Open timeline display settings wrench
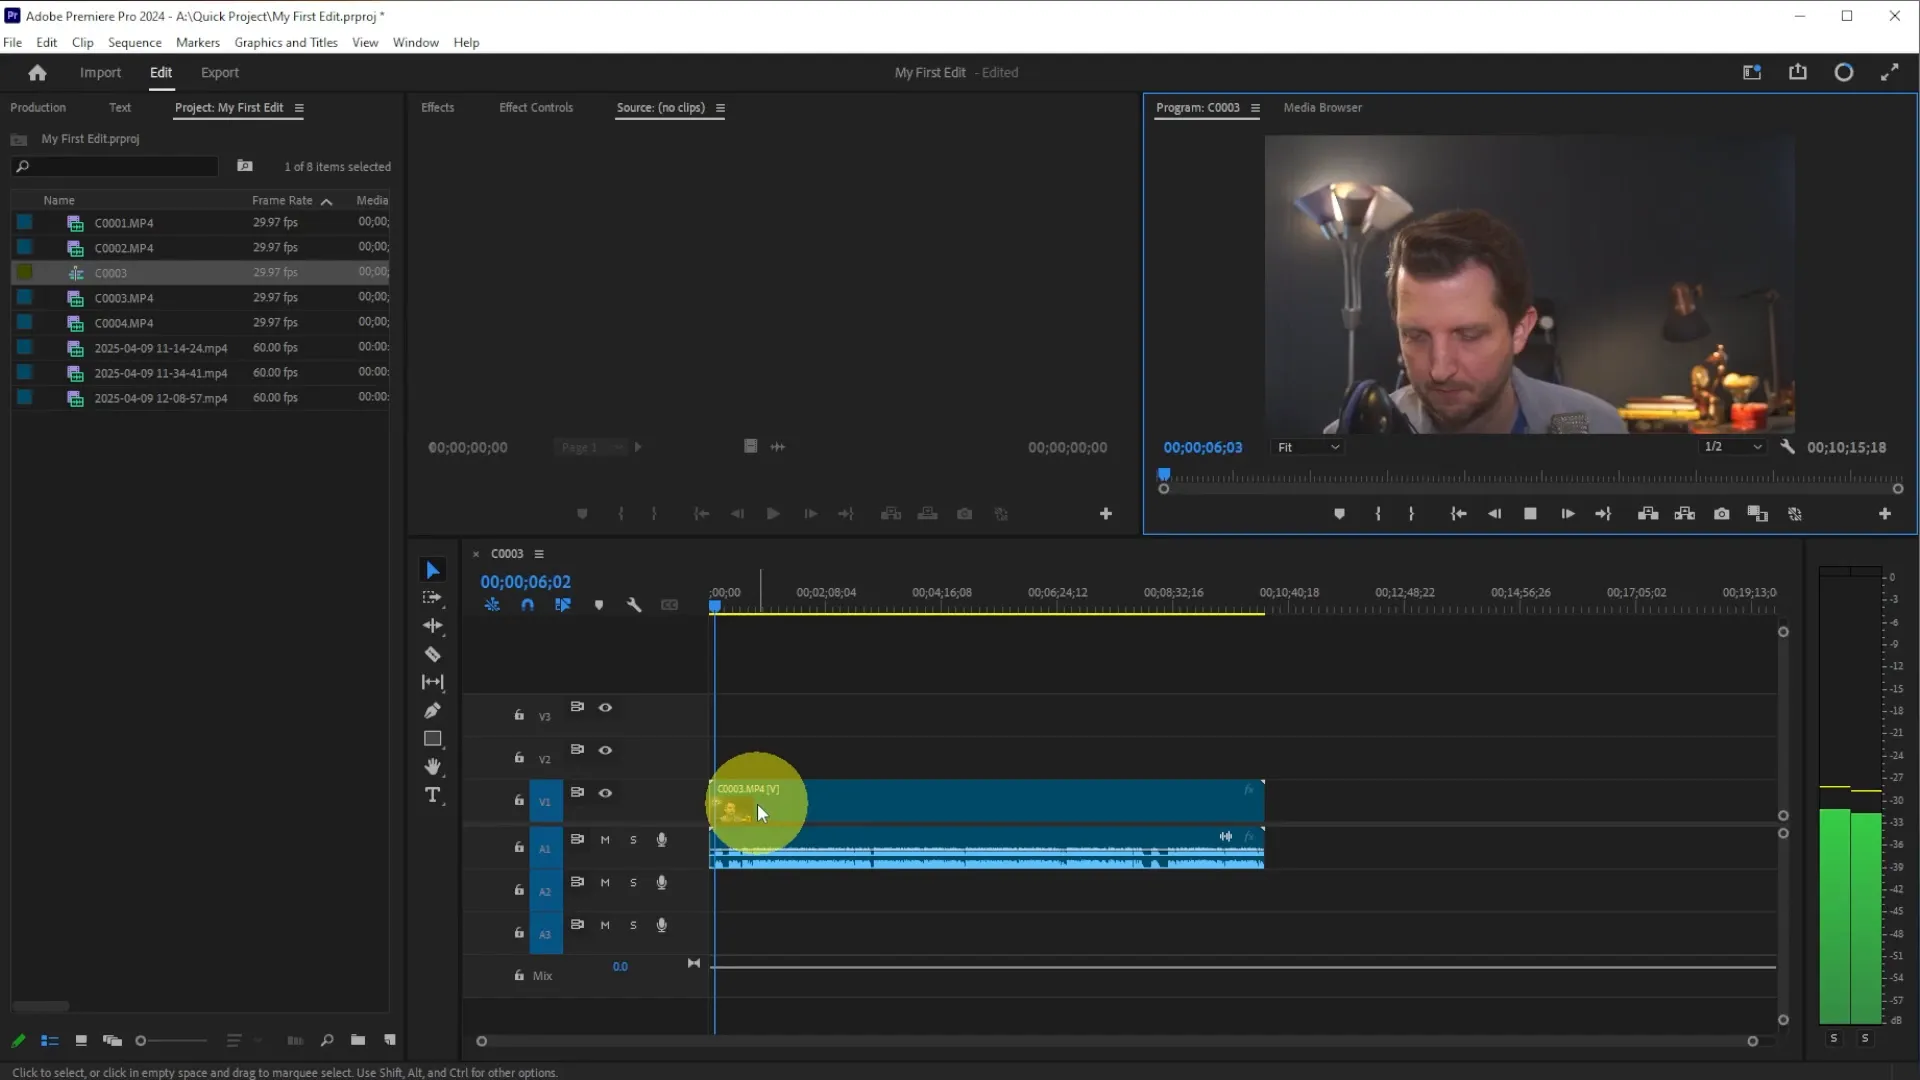 634,605
